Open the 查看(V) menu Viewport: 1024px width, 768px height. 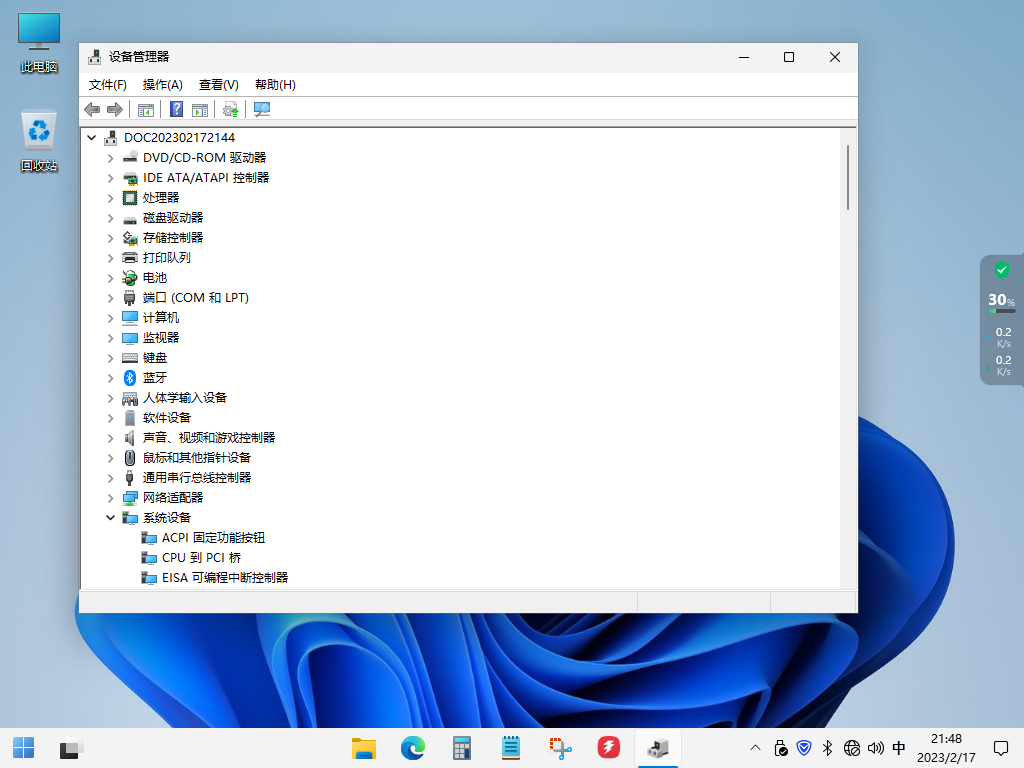[x=219, y=85]
